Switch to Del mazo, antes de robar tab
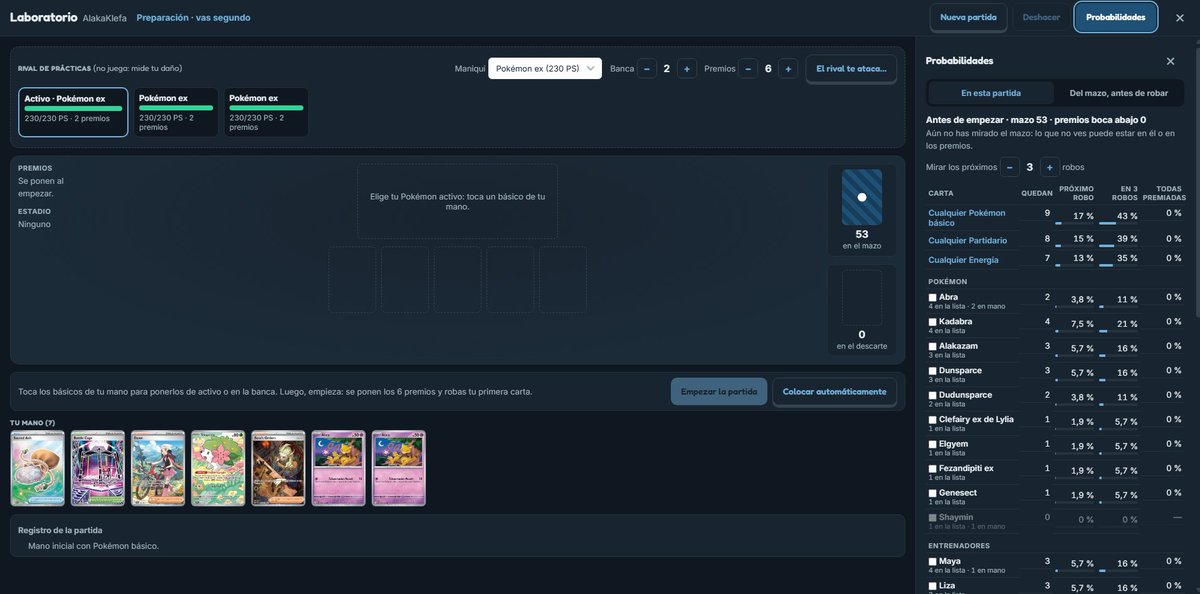 coord(1118,93)
